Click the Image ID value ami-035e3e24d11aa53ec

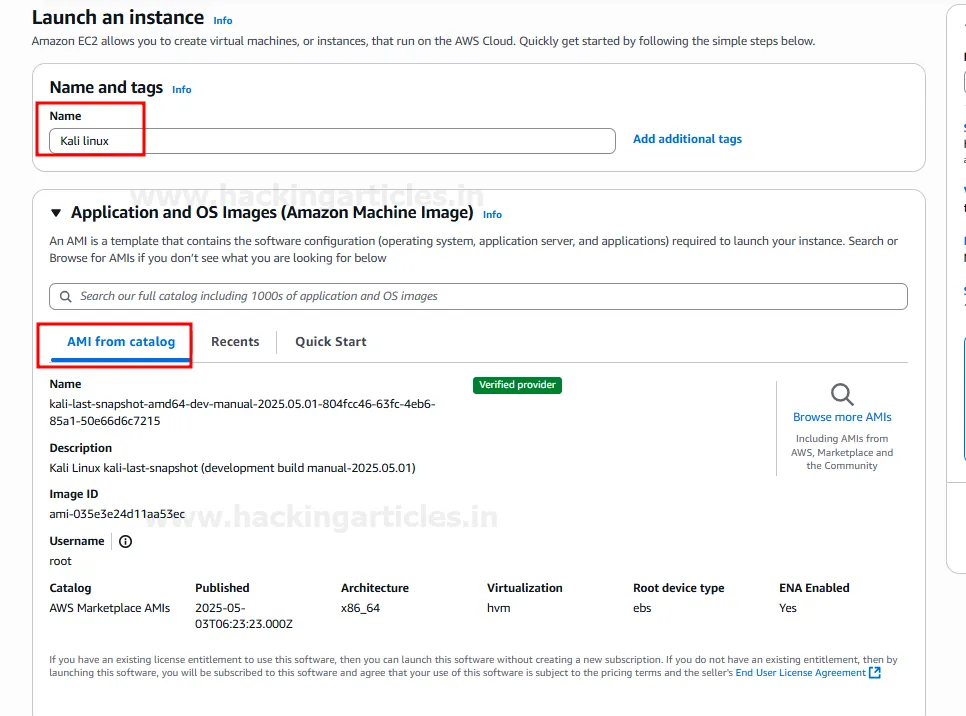[x=117, y=514]
